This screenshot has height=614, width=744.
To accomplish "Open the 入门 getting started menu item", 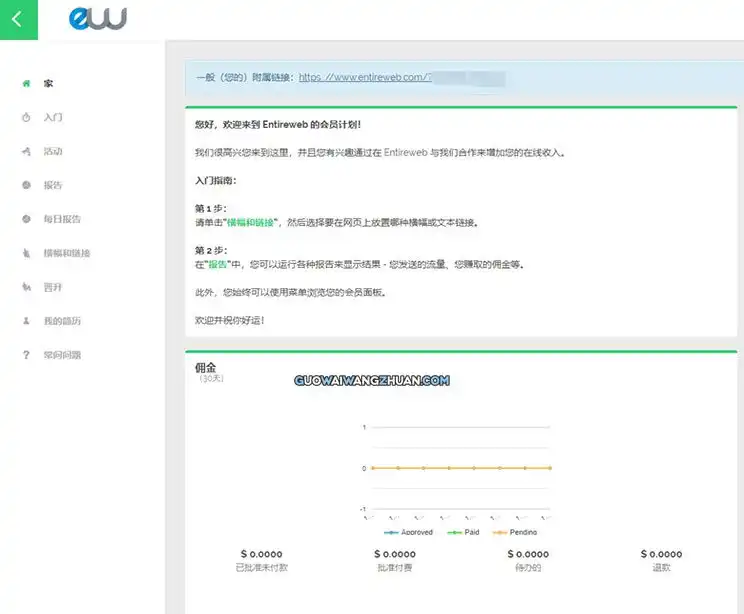I will click(x=53, y=117).
